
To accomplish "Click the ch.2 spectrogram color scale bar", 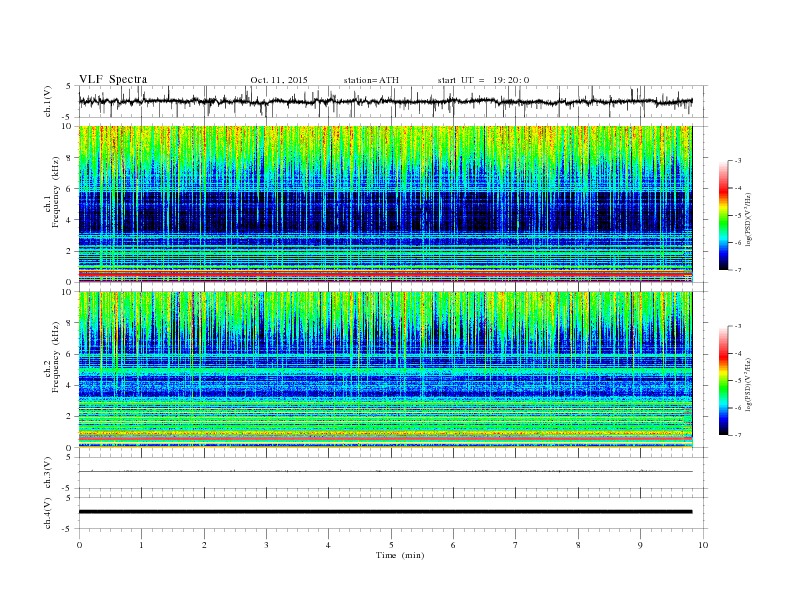I will tap(724, 381).
